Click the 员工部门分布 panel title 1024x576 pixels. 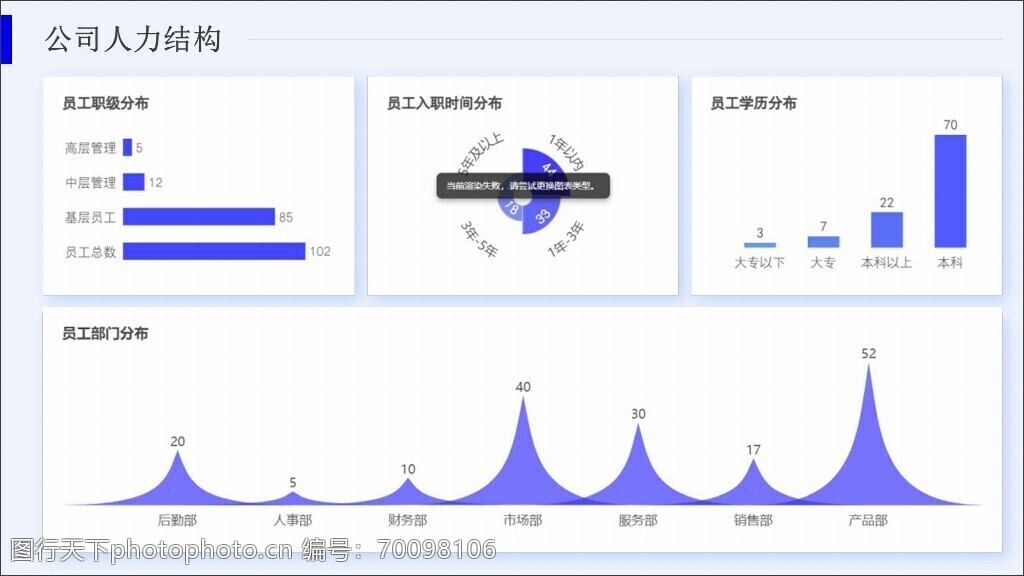point(105,334)
